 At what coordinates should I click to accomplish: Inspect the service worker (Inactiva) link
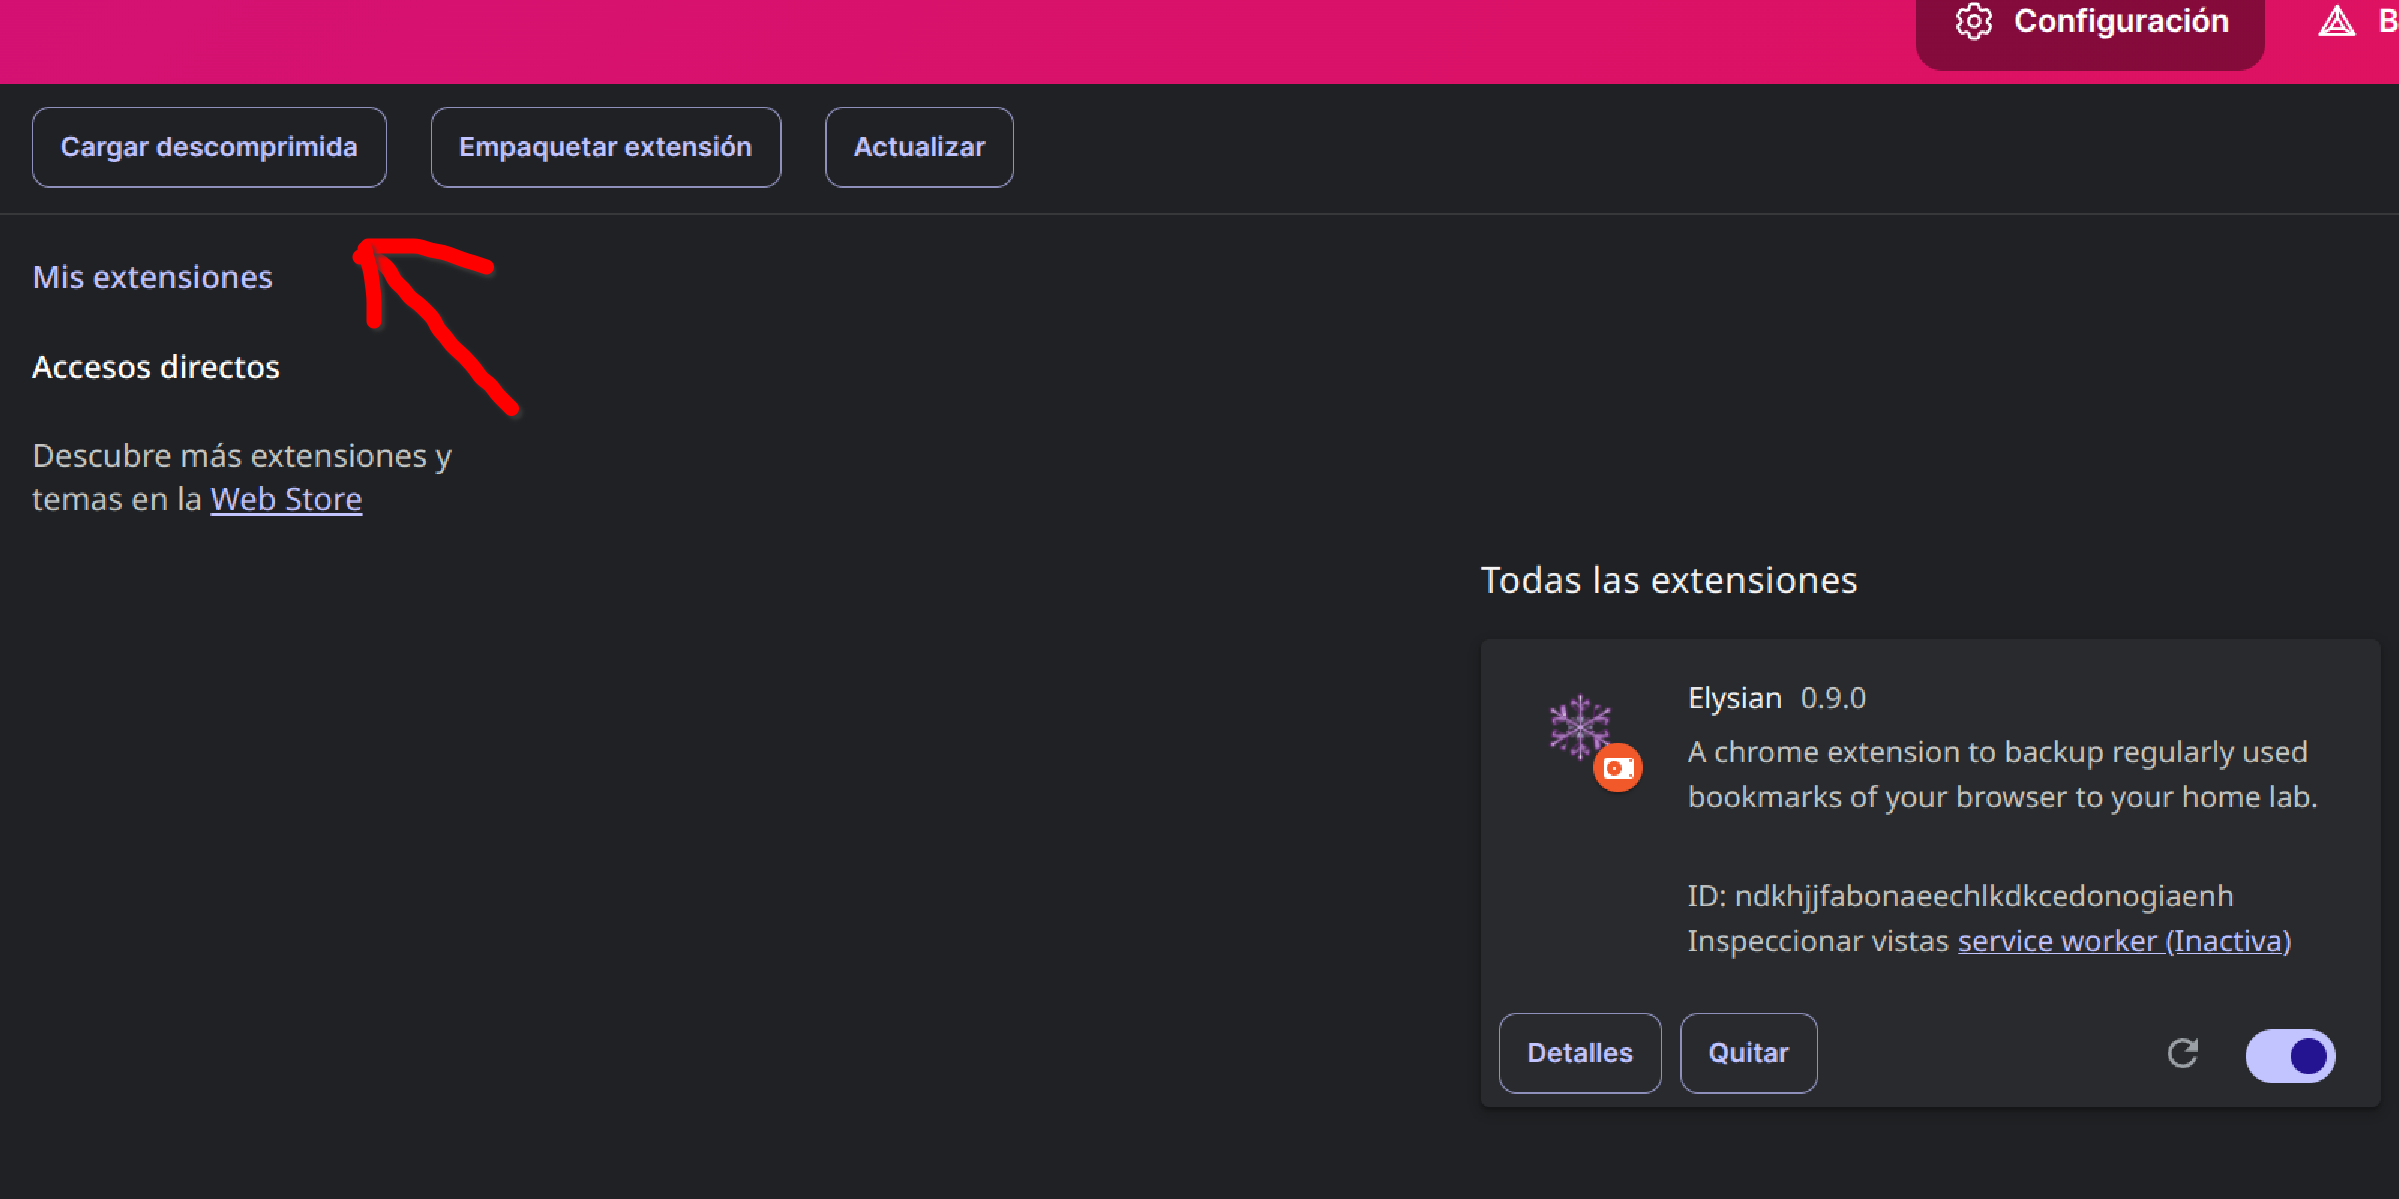coord(2123,941)
